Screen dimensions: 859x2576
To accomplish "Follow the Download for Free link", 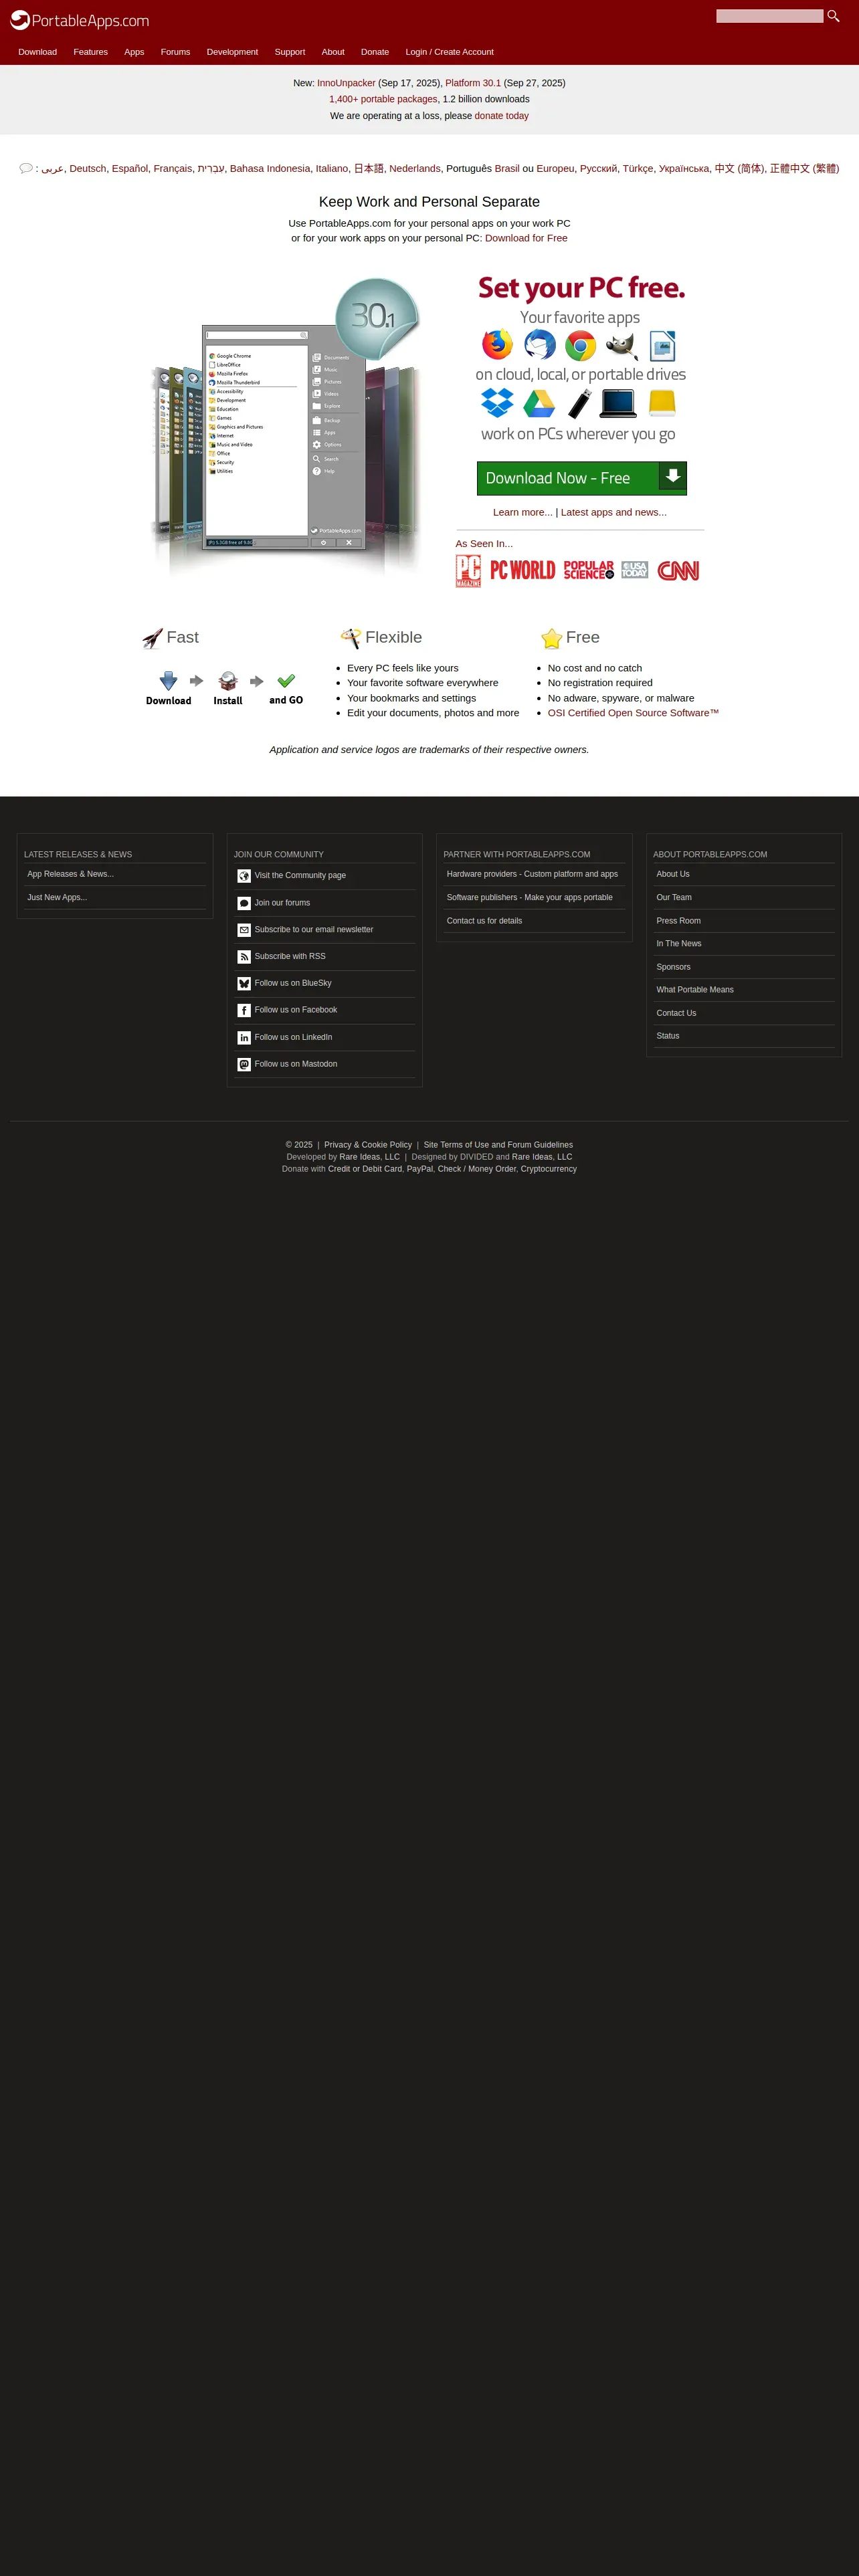I will 526,238.
